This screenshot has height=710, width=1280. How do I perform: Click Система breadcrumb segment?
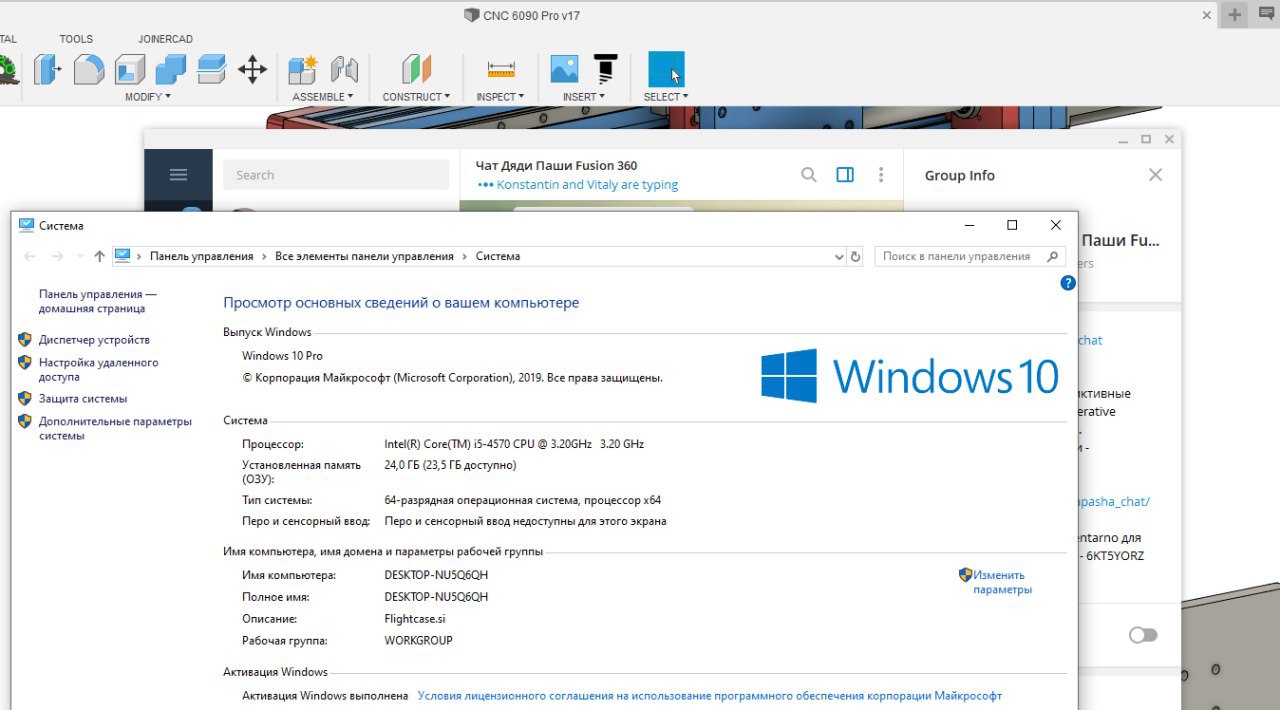coord(497,256)
